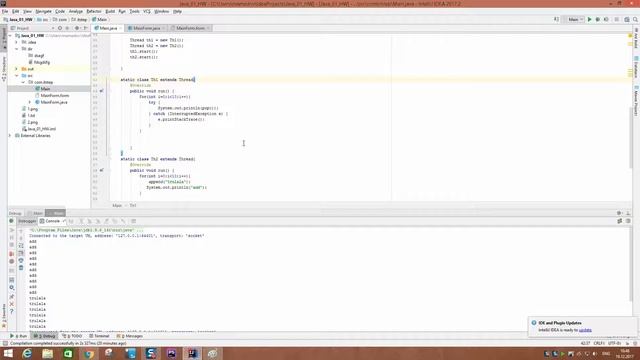640x360 pixels.
Task: Open the Refactor menu
Action: tap(93, 11)
